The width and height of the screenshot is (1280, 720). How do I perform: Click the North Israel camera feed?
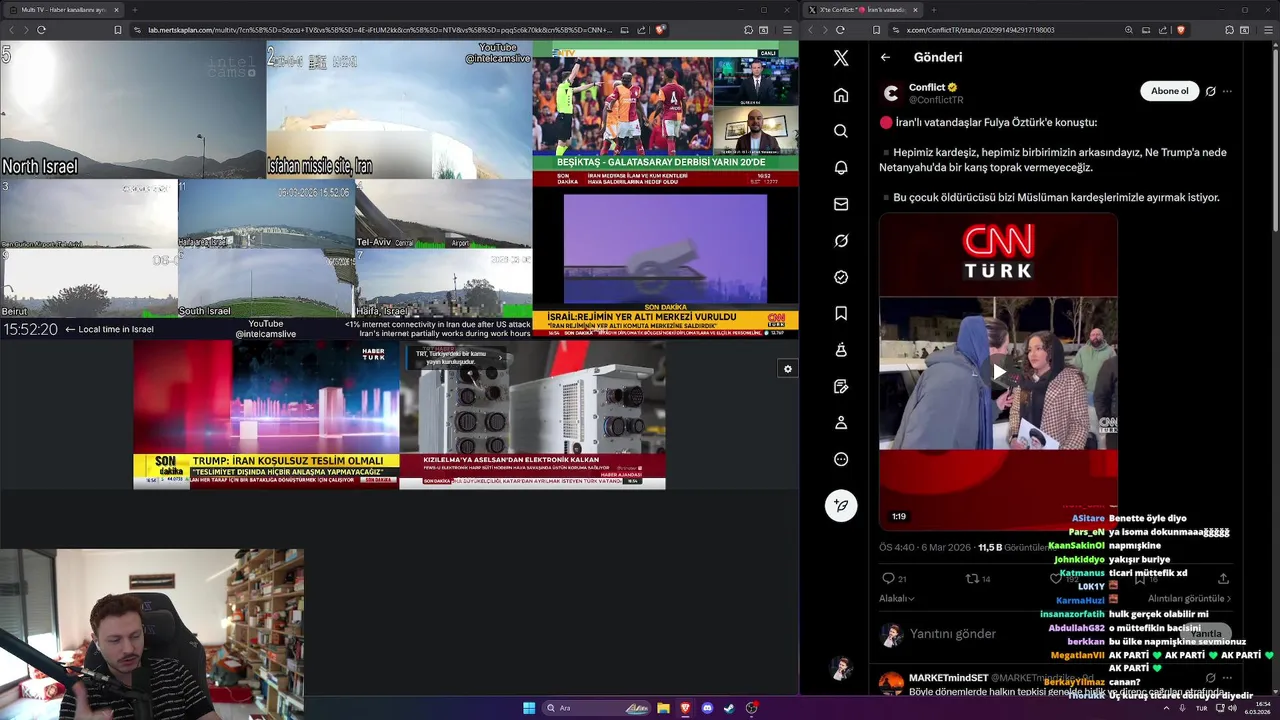pyautogui.click(x=133, y=110)
